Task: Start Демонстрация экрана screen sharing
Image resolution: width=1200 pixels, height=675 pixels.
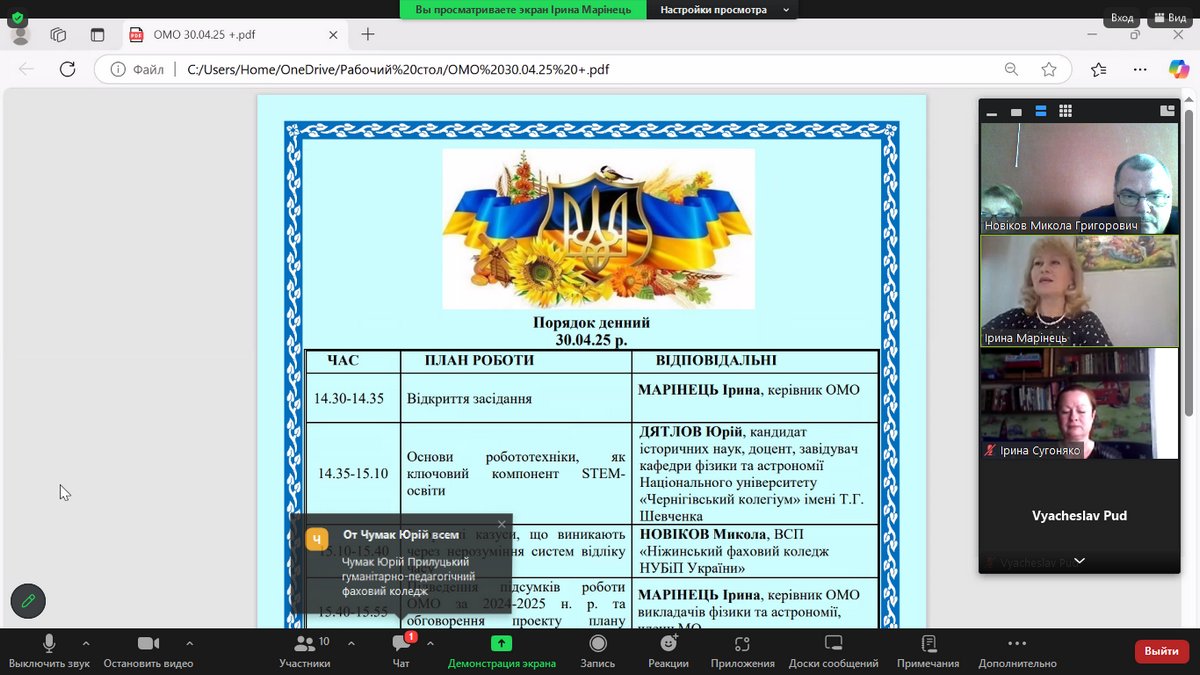Action: [x=501, y=651]
